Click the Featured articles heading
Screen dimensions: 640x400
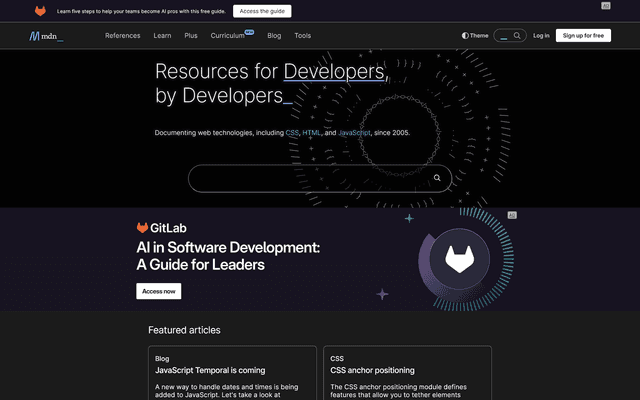coord(184,330)
